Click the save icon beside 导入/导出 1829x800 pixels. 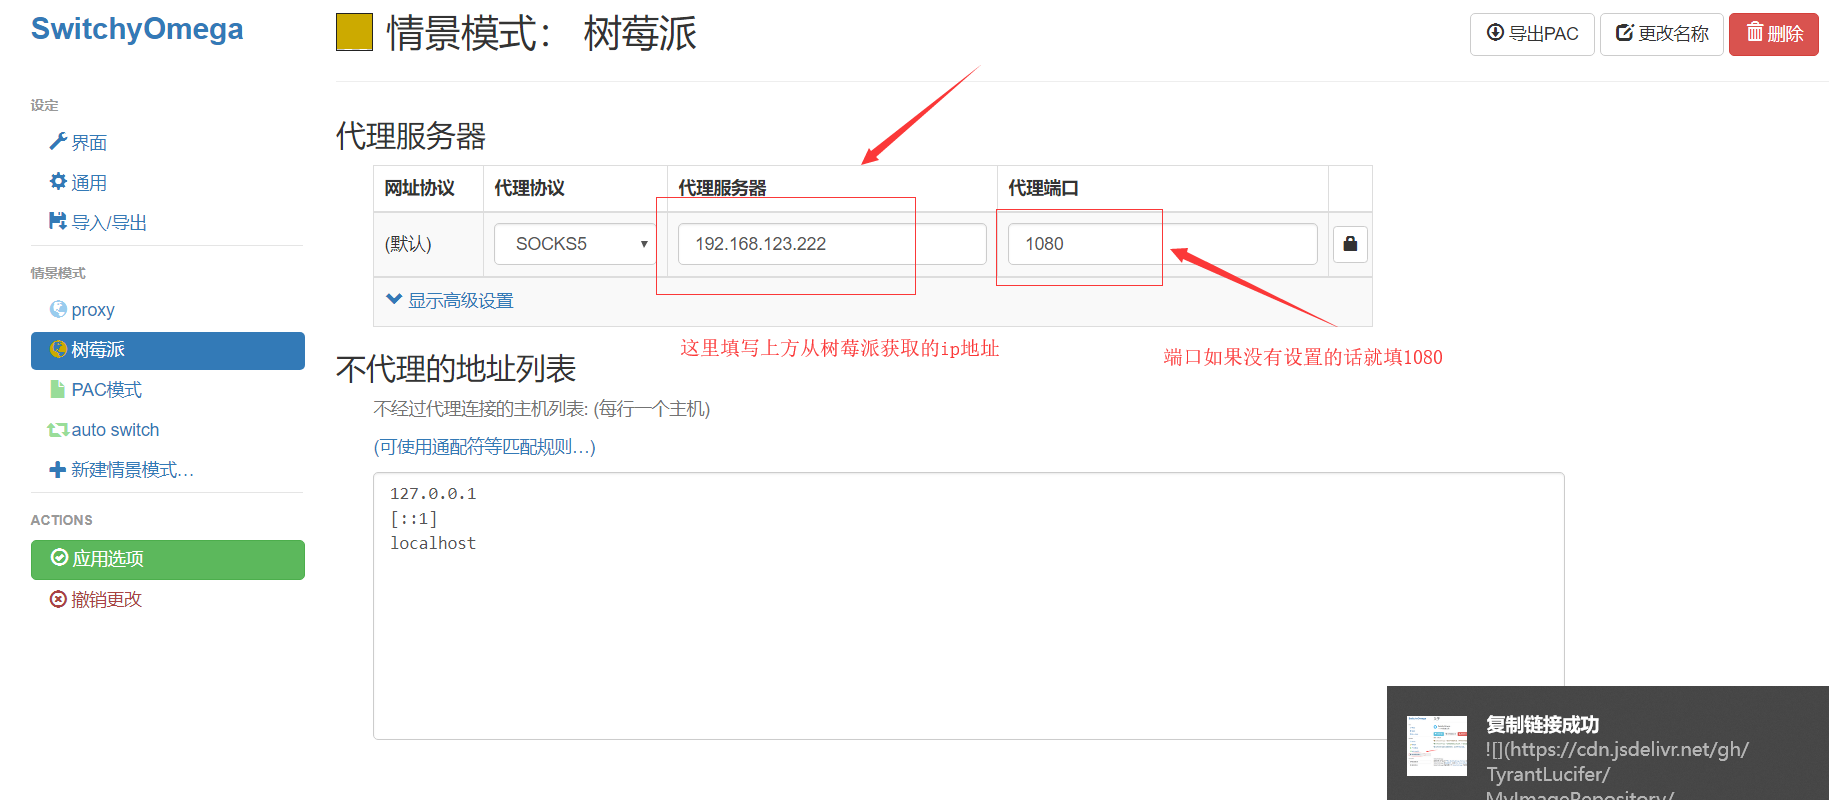coord(58,221)
